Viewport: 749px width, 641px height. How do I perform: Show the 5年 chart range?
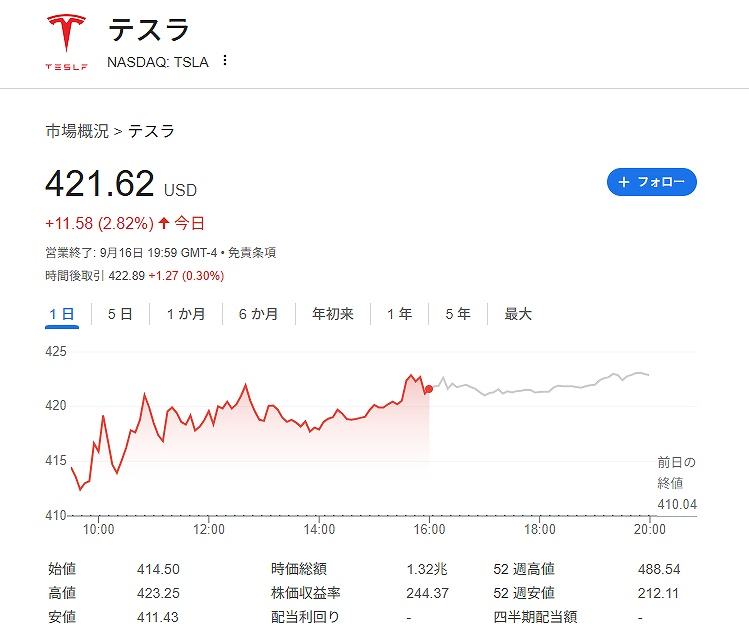click(458, 314)
